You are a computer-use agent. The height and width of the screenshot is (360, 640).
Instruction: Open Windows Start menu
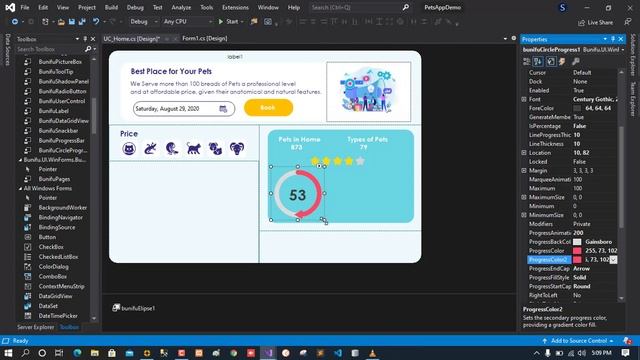(8, 353)
